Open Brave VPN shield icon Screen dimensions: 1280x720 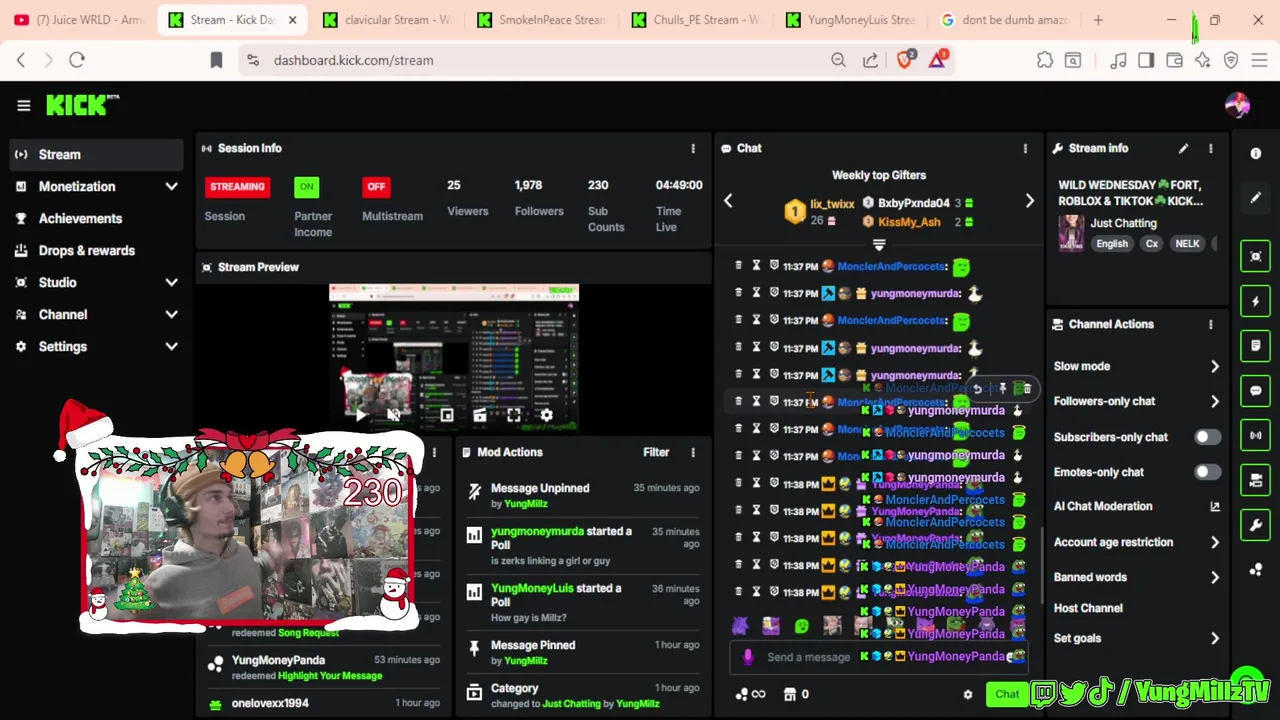click(x=1231, y=60)
